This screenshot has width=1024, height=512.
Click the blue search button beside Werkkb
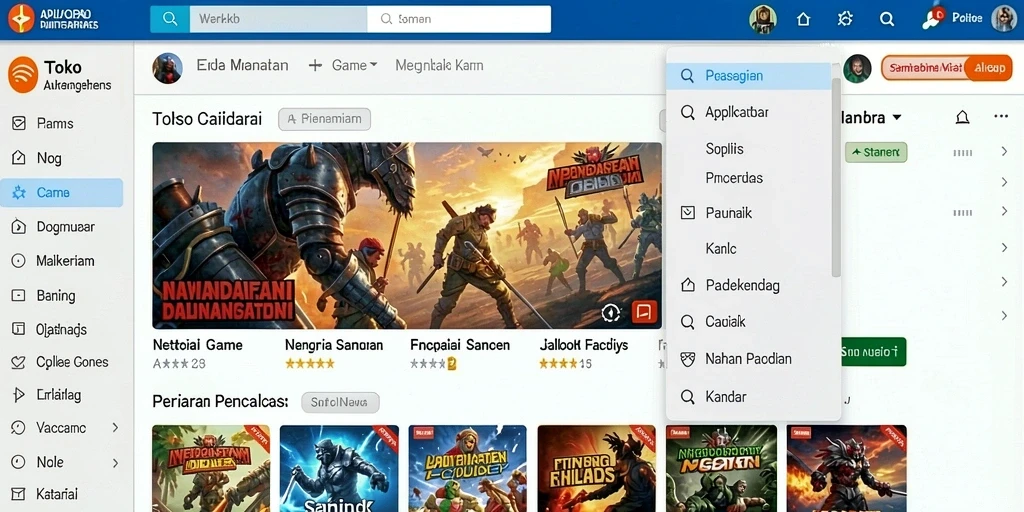[x=170, y=19]
